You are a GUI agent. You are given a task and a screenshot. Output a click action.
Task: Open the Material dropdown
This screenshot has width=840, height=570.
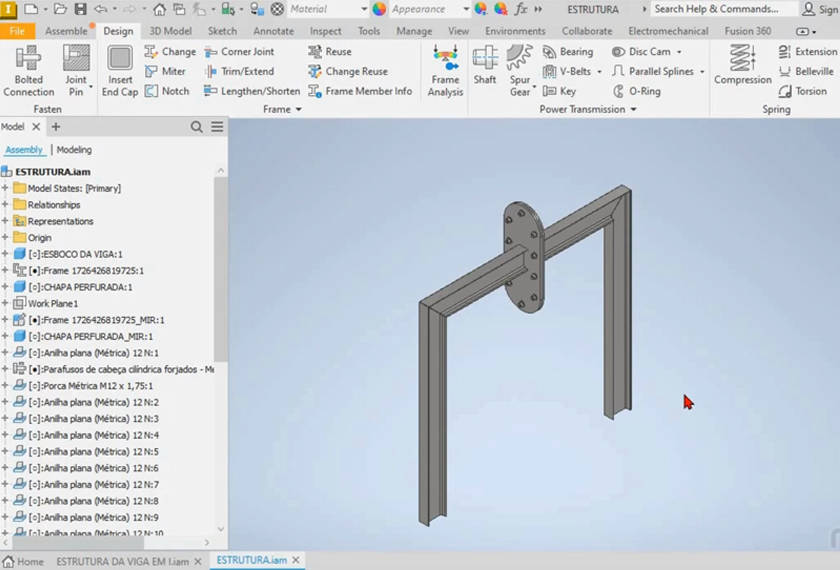coord(327,9)
